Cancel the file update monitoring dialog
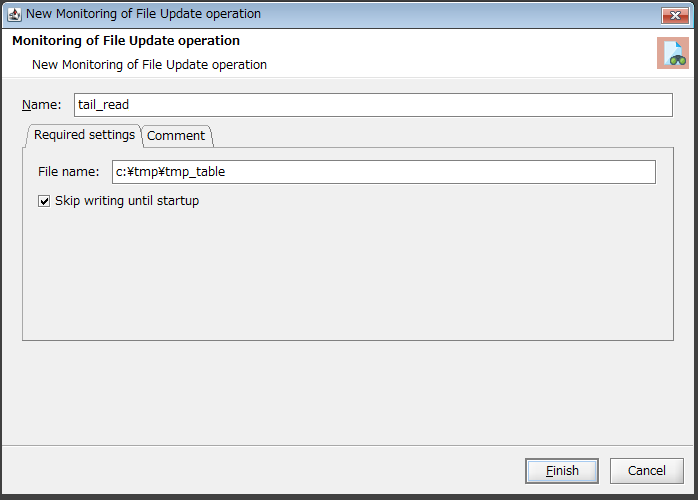 pyautogui.click(x=646, y=471)
